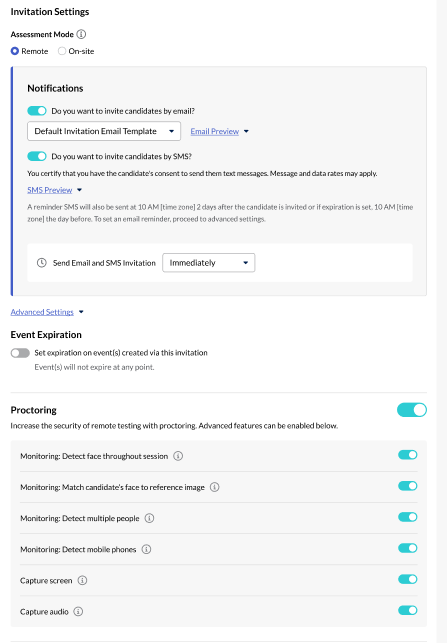
Task: Click info icon for Match candidate's face
Action: (214, 487)
